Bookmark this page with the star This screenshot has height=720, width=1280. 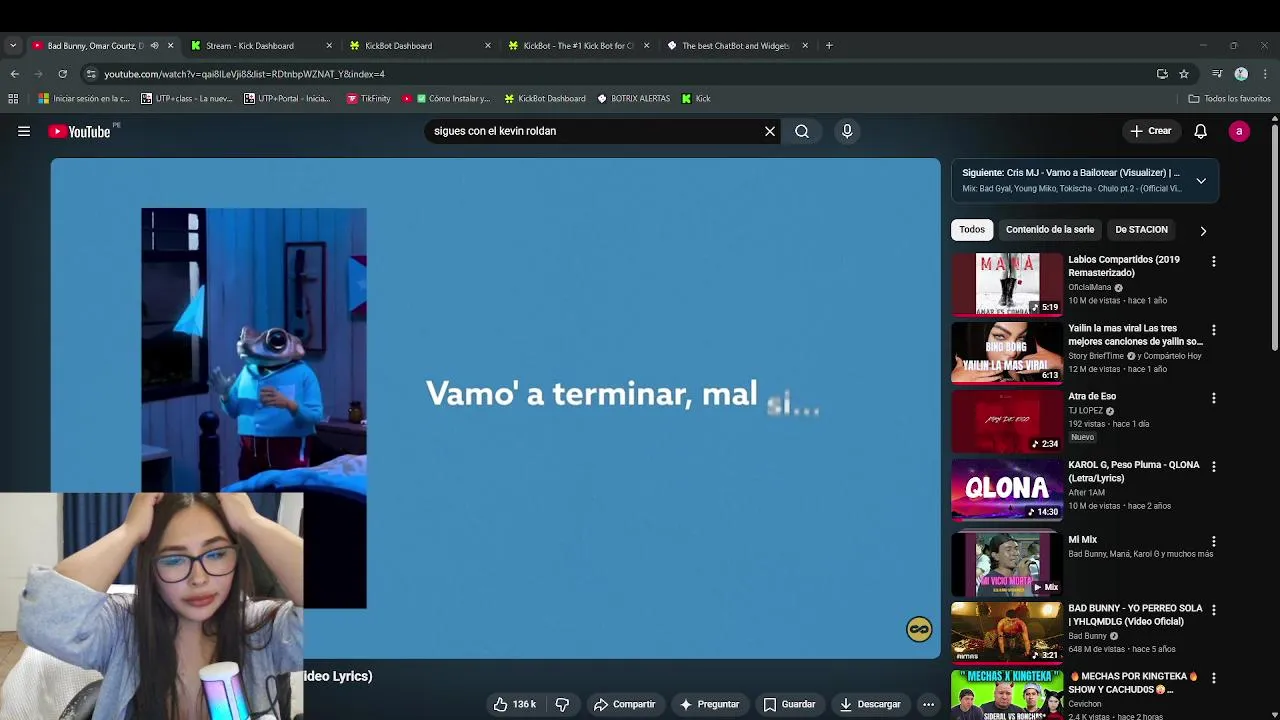click(x=1184, y=73)
